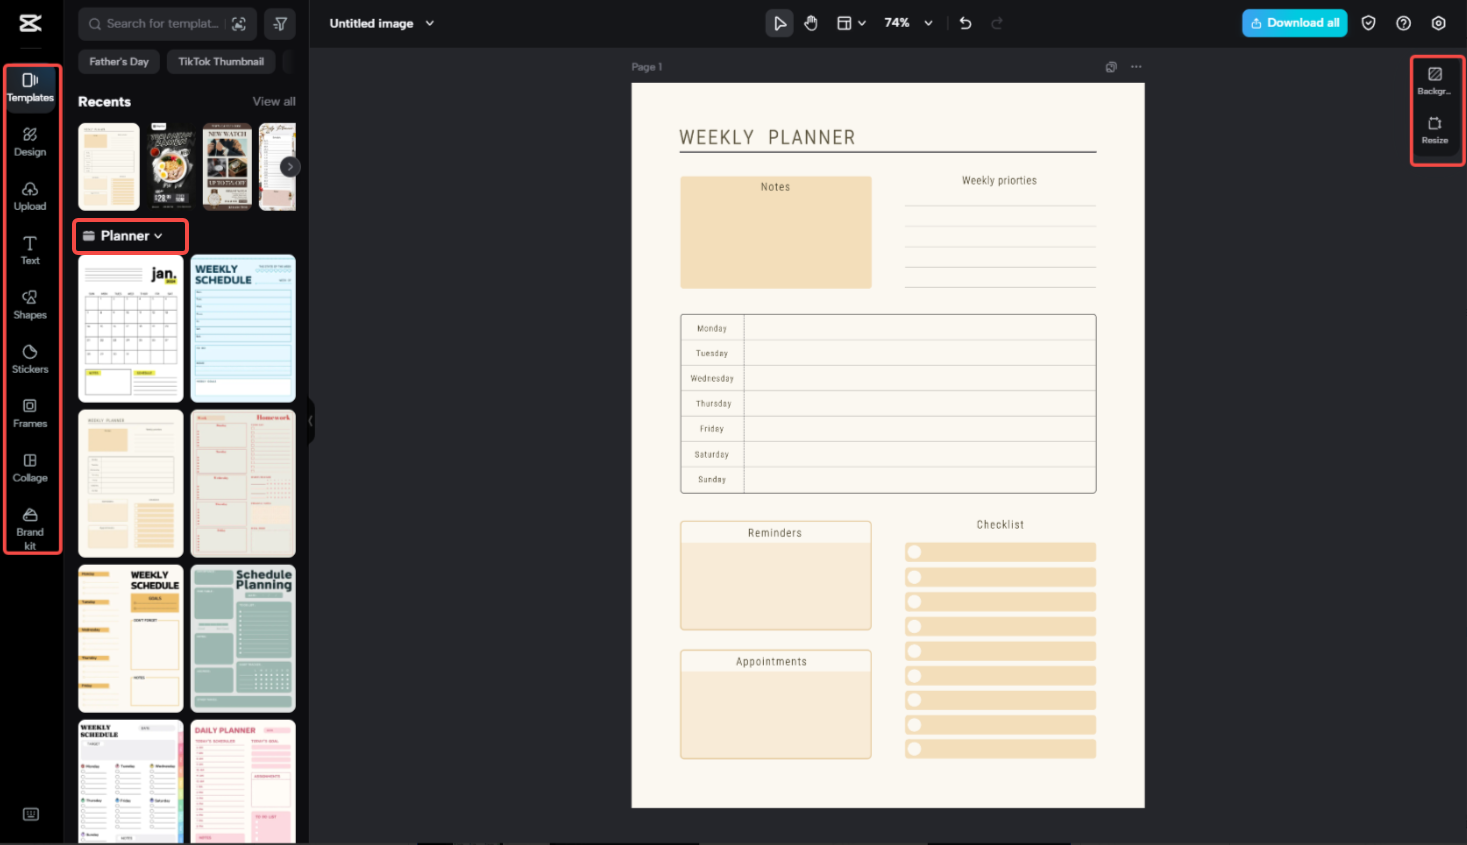Open the Page 1 more options menu
The height and width of the screenshot is (845, 1467).
[1136, 66]
